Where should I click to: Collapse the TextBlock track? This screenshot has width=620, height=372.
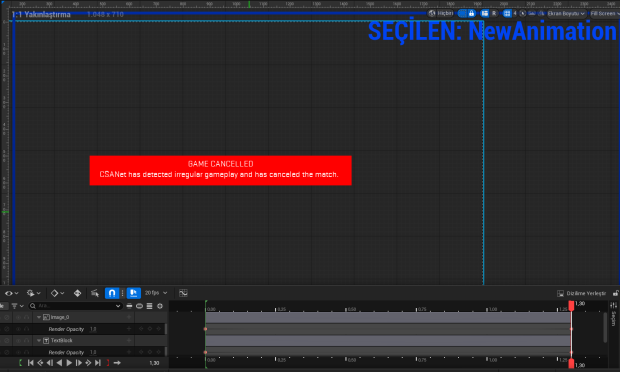39,340
